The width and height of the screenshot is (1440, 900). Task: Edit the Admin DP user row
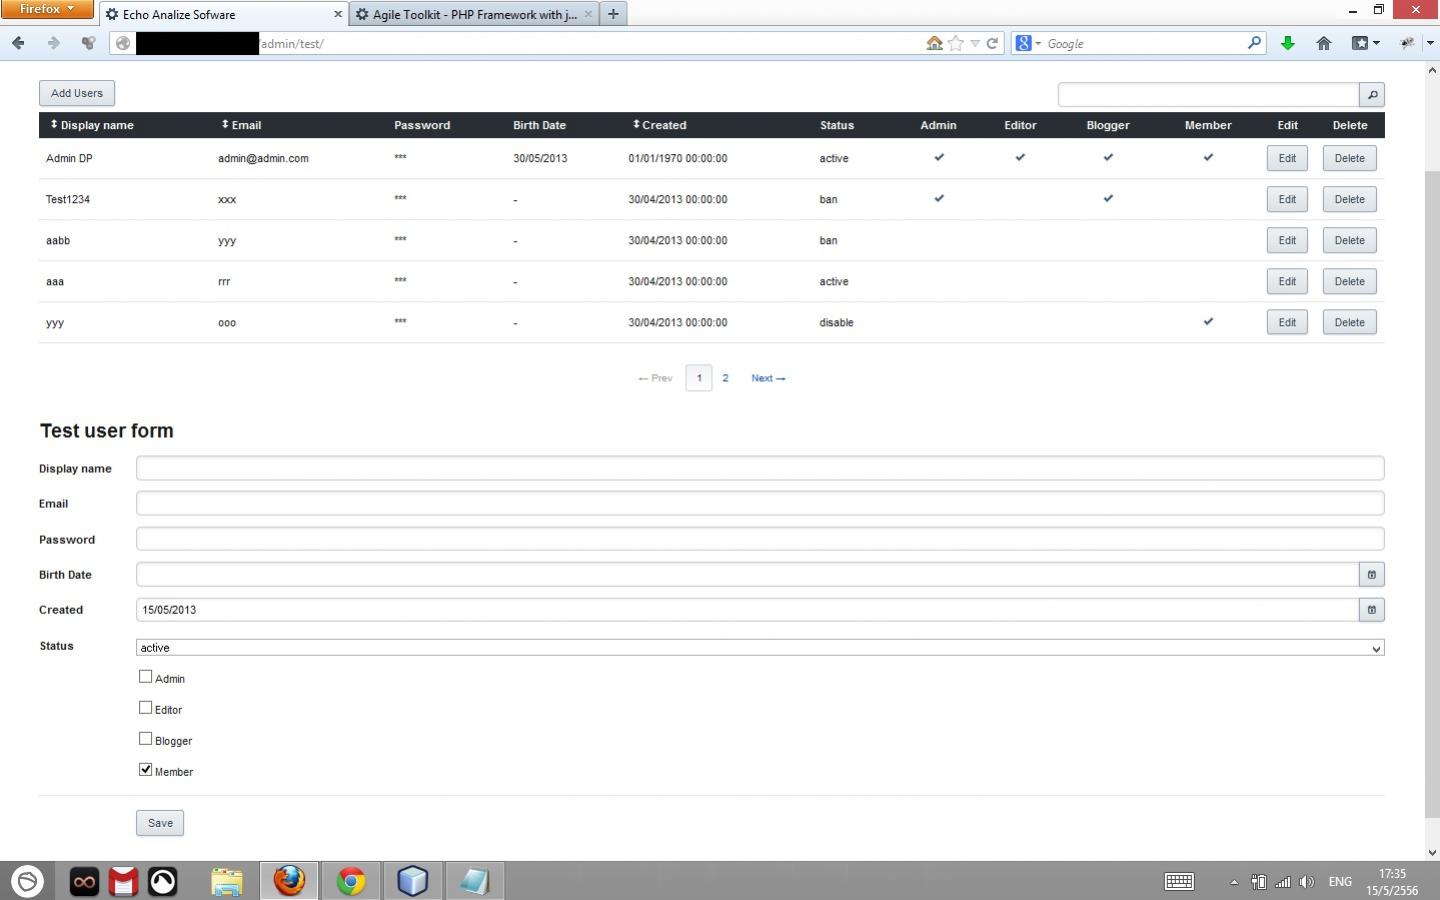(x=1287, y=158)
